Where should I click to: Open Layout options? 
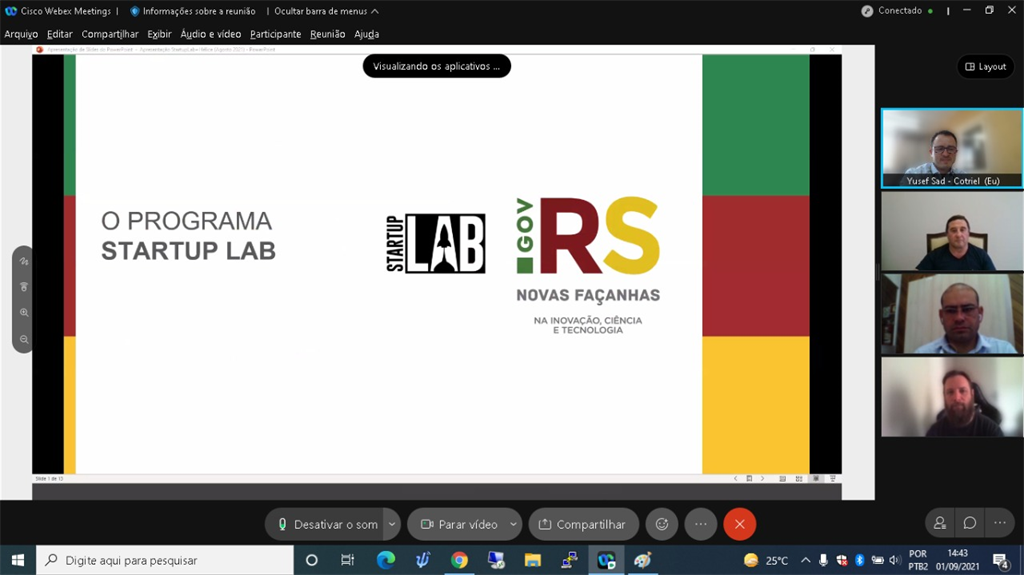point(986,67)
